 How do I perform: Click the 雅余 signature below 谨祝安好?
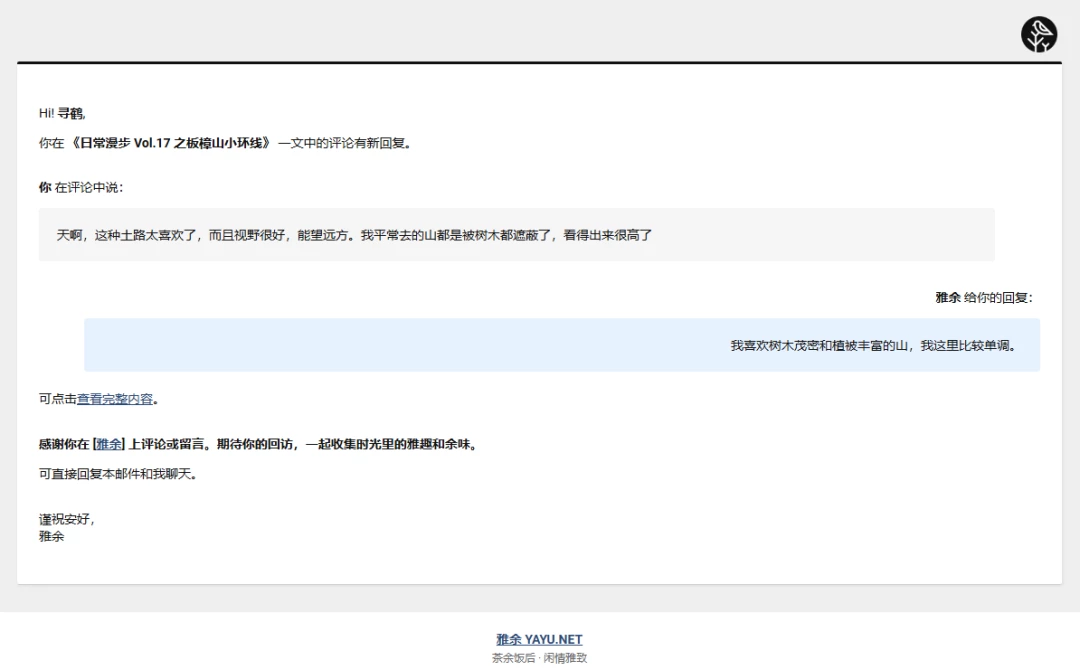coord(52,536)
